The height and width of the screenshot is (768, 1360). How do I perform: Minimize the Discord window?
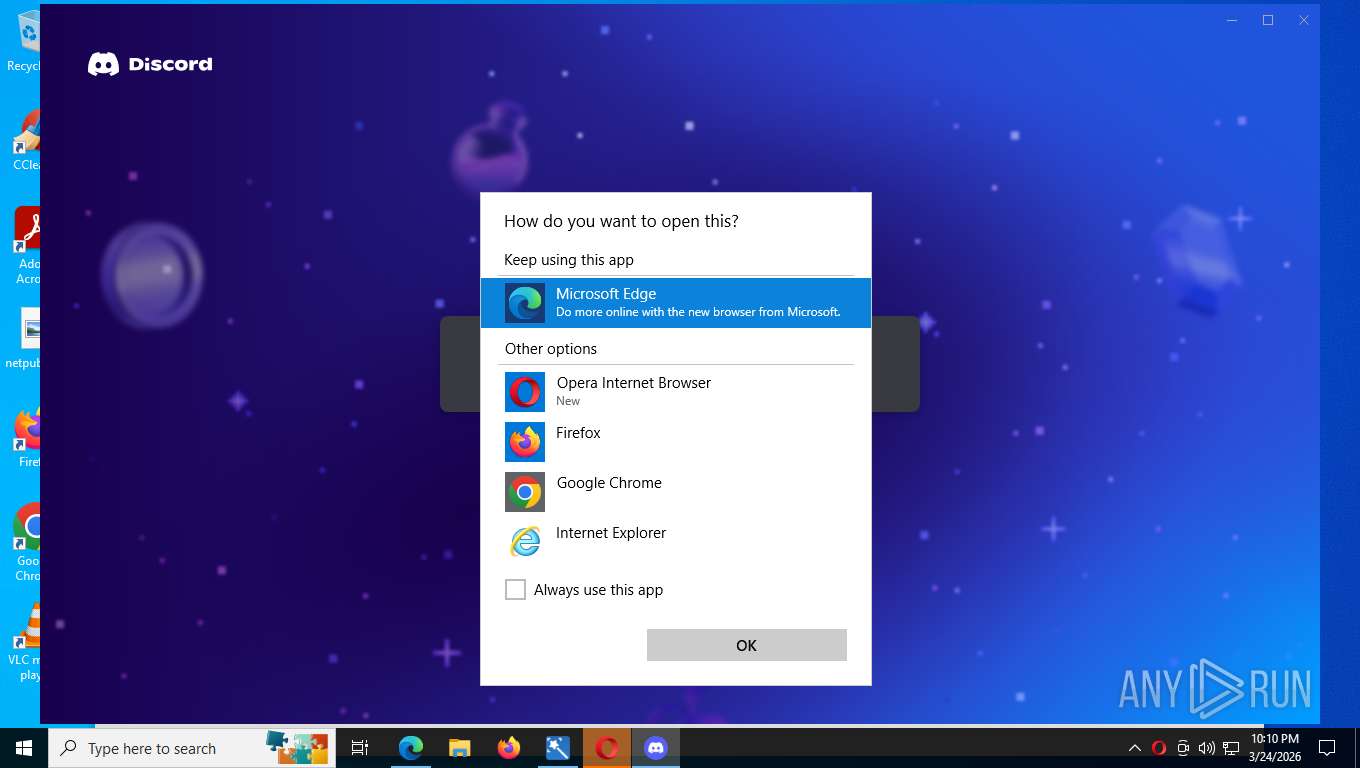[x=1232, y=20]
